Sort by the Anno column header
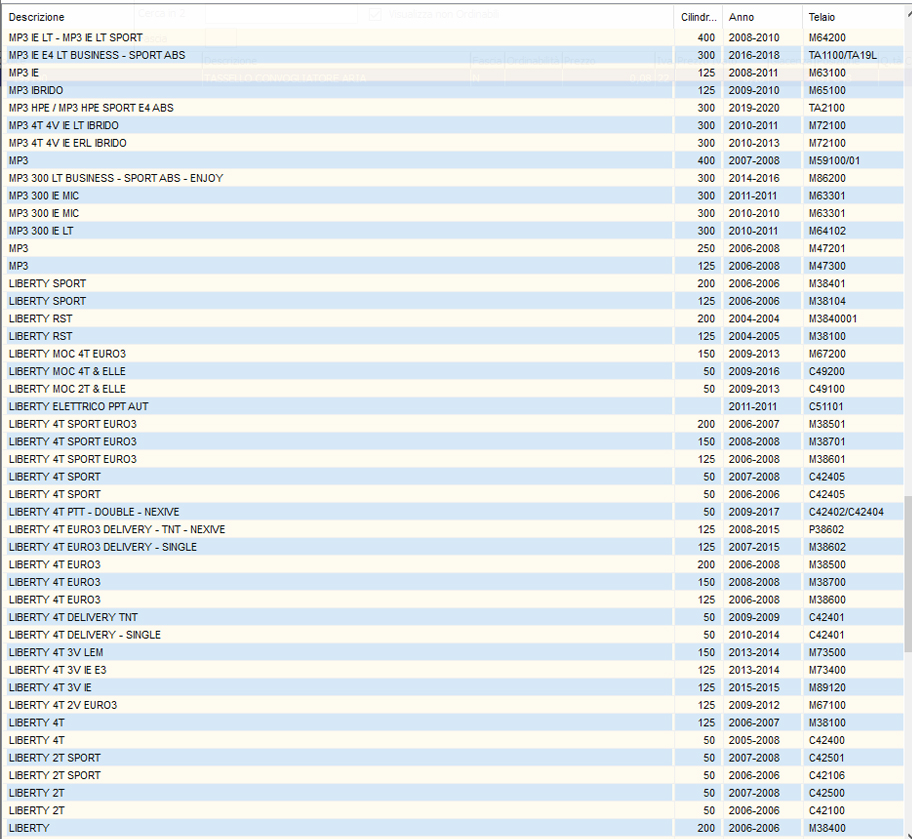 (763, 17)
